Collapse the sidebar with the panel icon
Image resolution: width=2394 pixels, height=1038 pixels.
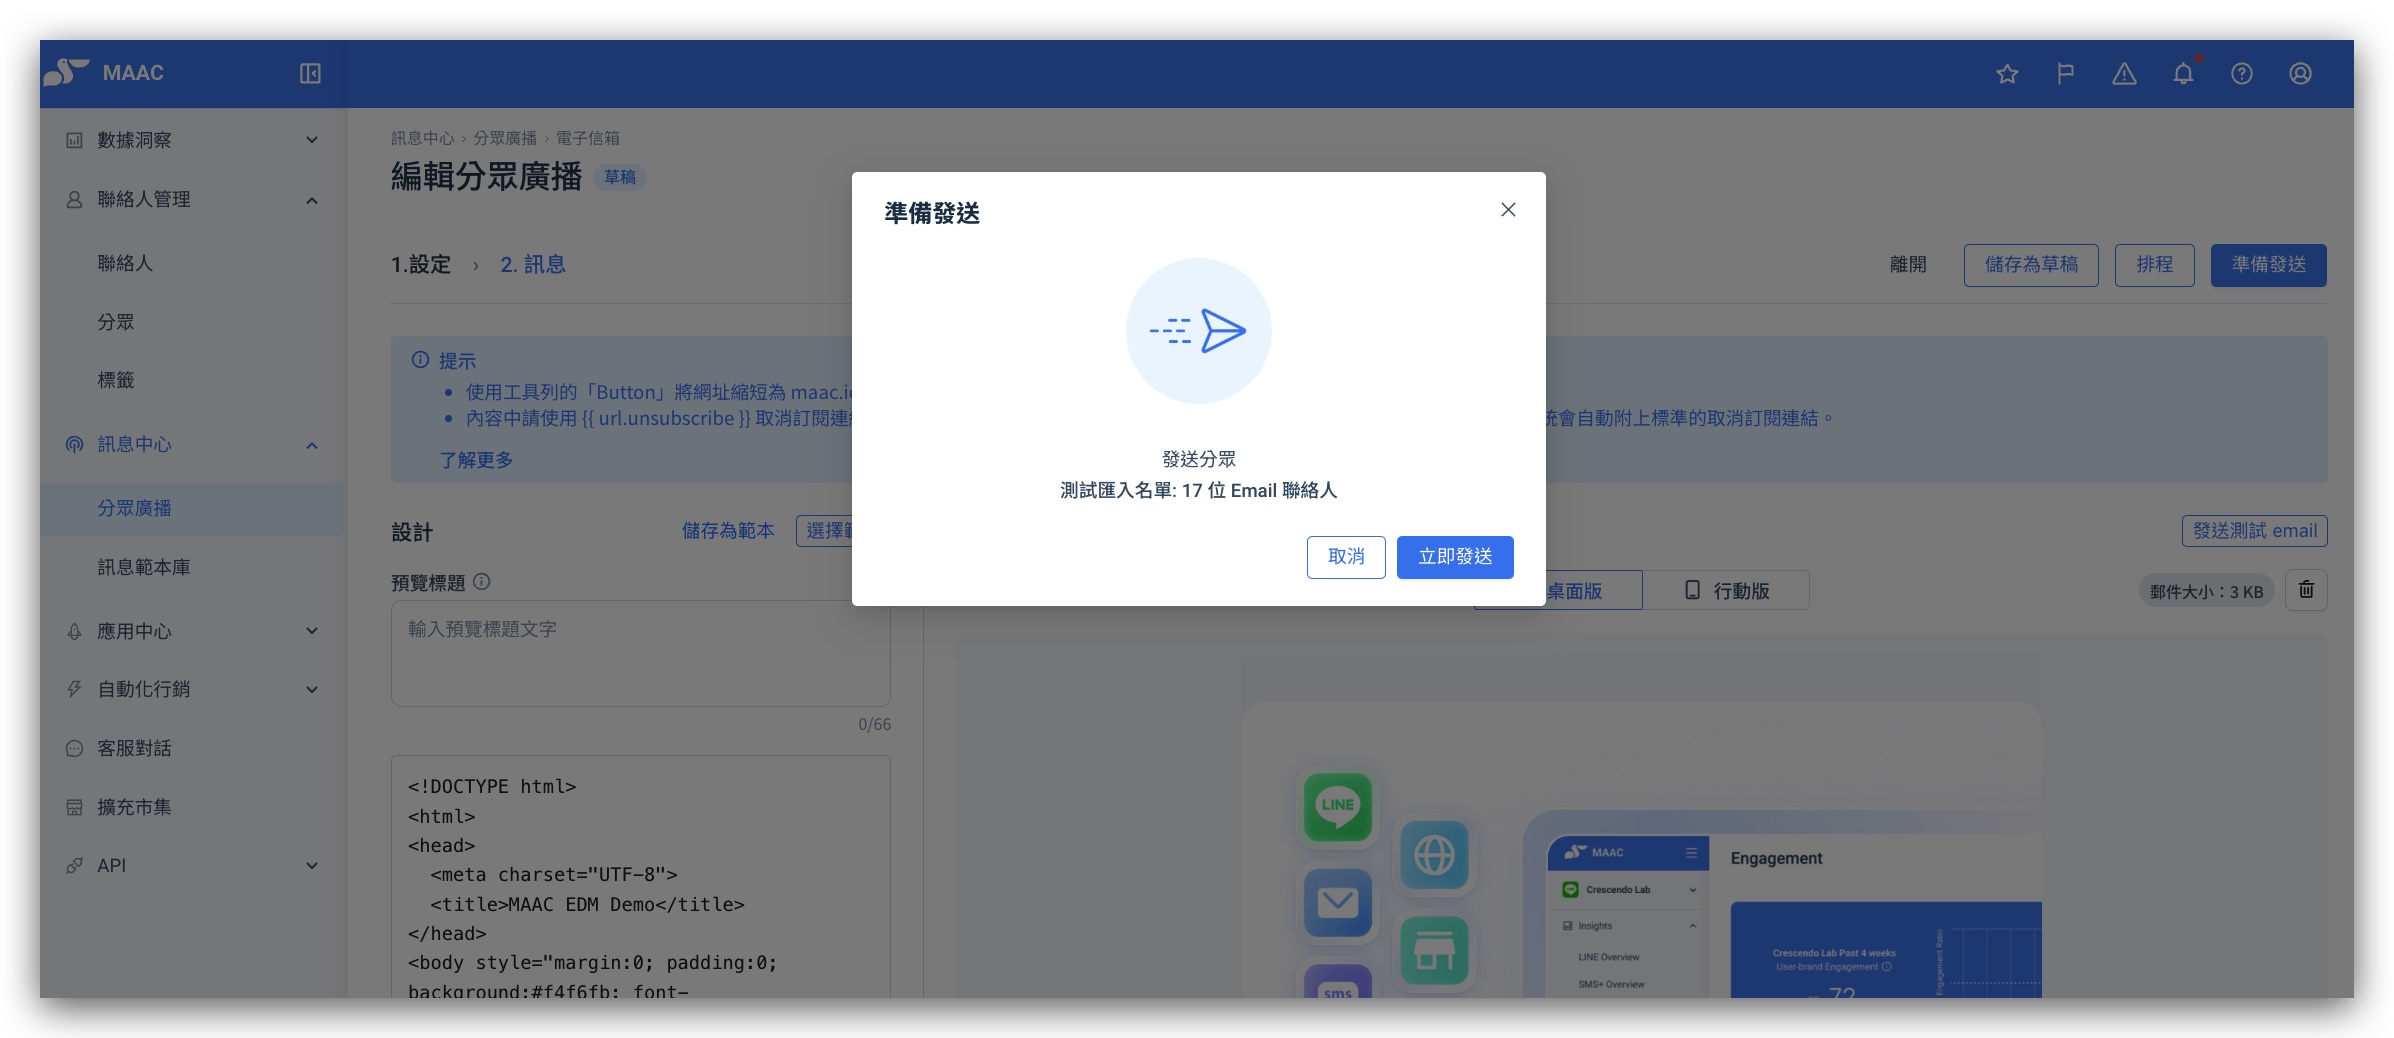pyautogui.click(x=310, y=73)
